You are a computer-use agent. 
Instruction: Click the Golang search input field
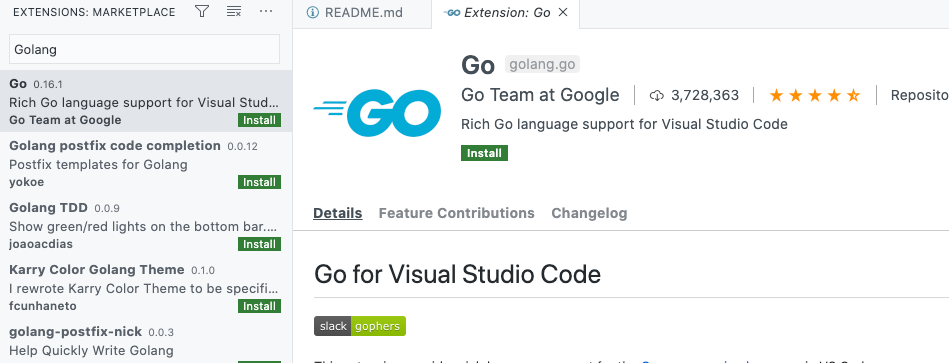144,49
